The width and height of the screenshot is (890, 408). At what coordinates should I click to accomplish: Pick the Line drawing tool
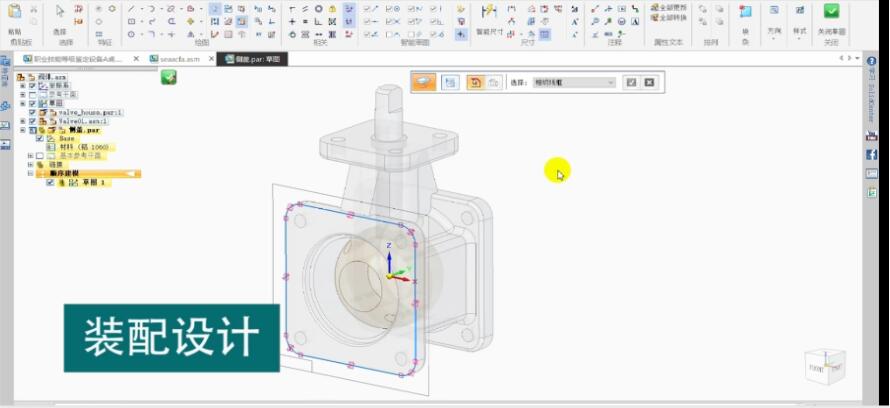(131, 8)
